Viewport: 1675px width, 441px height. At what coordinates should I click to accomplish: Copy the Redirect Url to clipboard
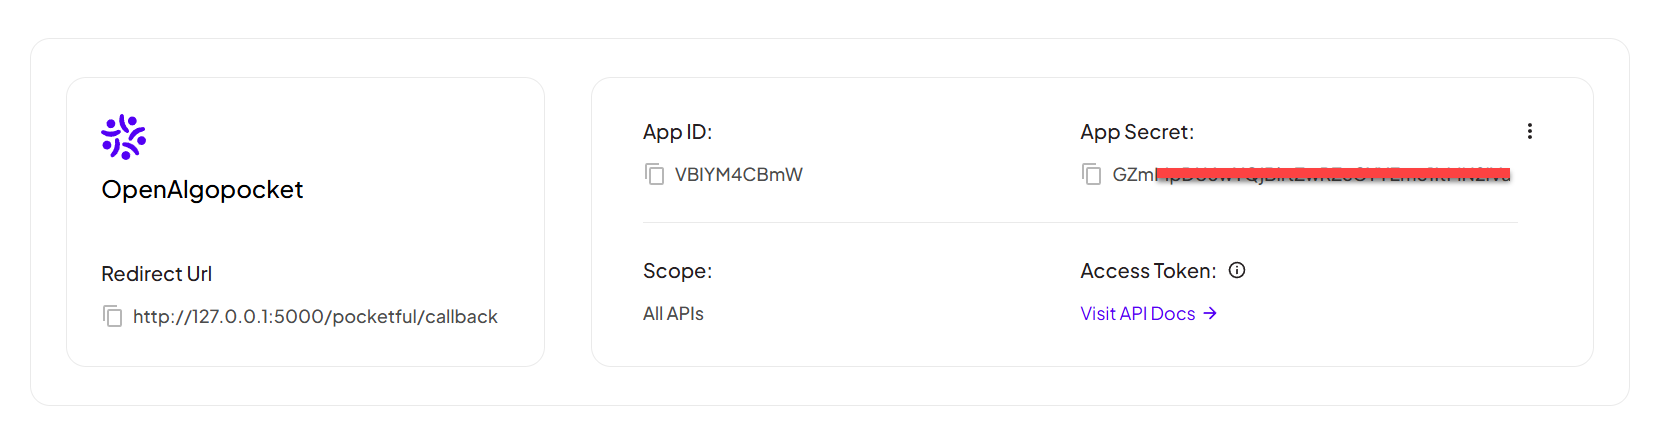(x=112, y=316)
